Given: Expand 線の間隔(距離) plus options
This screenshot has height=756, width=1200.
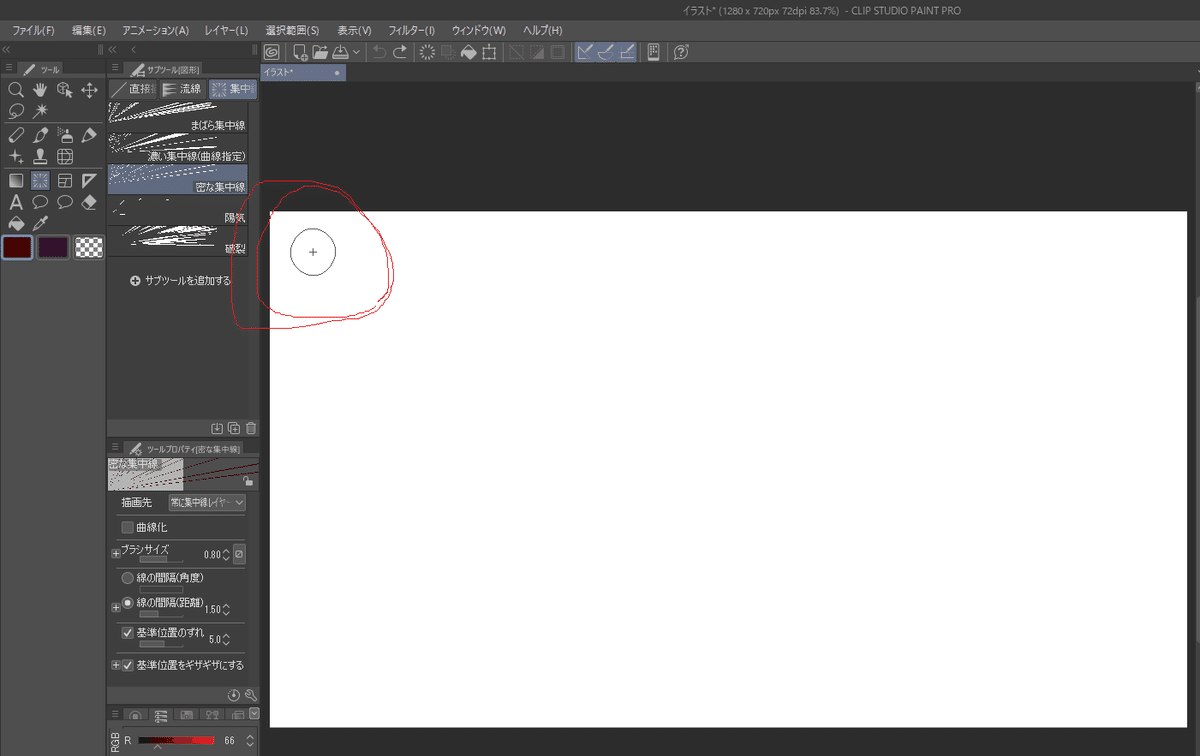Looking at the screenshot, I should [115, 608].
